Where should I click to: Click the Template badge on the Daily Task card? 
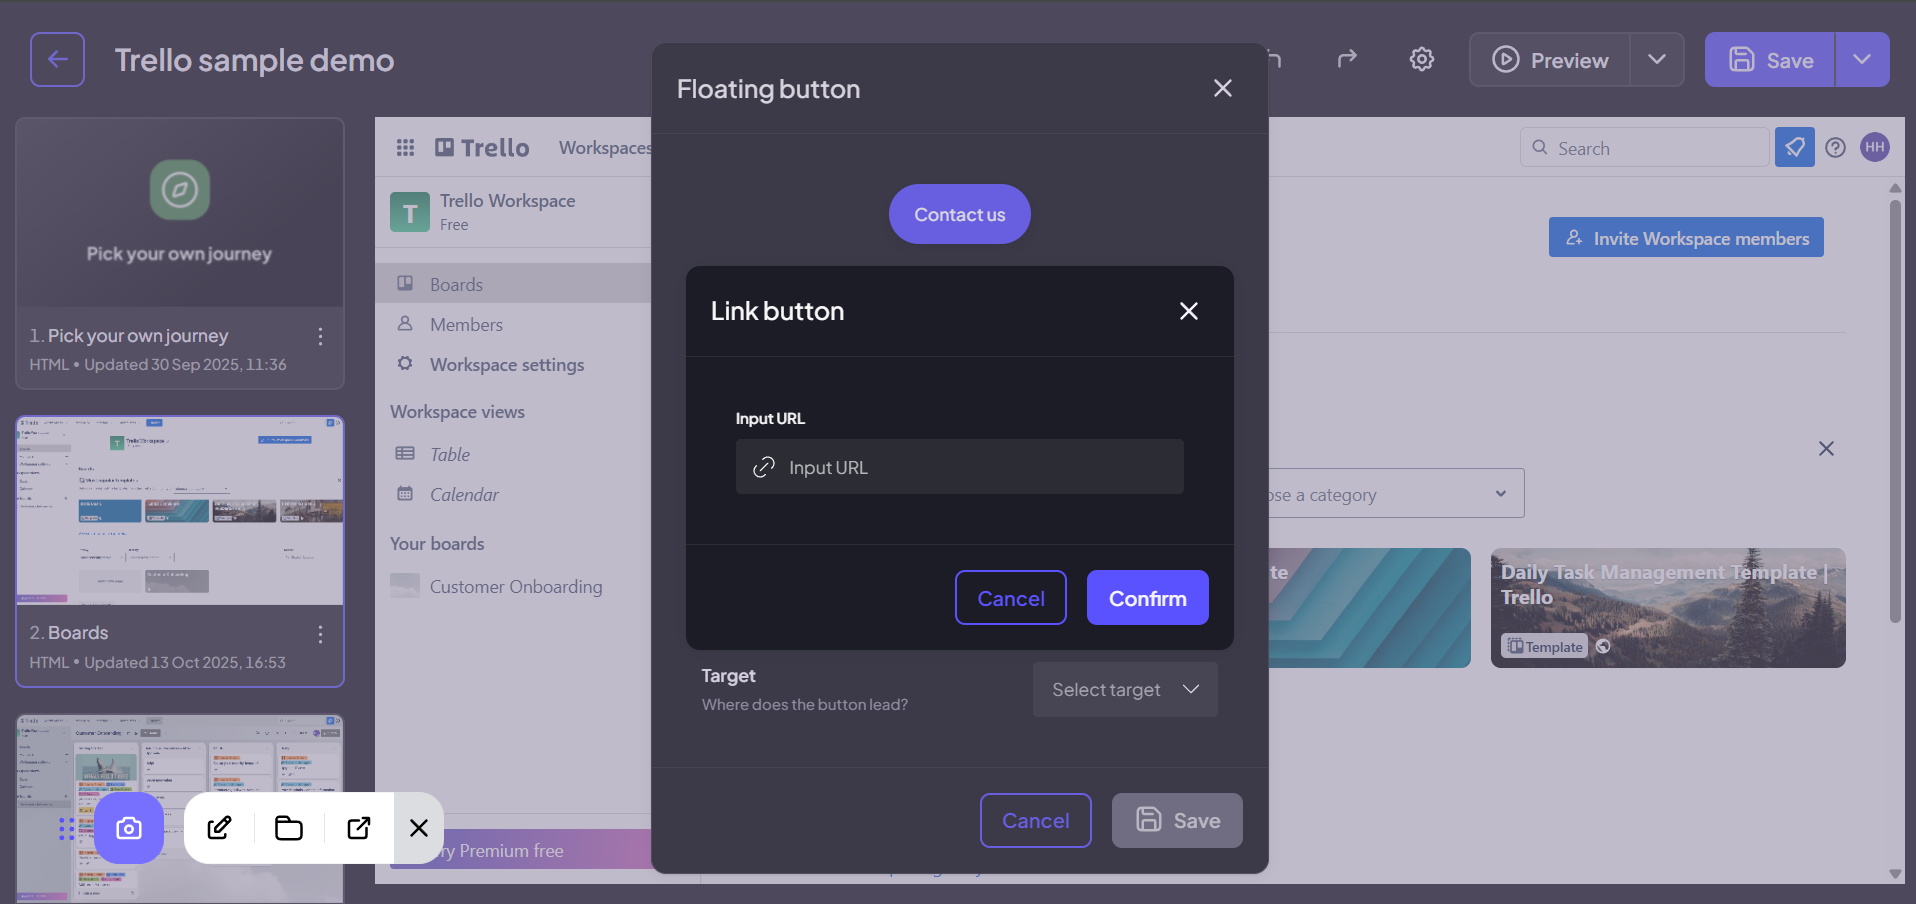(1546, 646)
